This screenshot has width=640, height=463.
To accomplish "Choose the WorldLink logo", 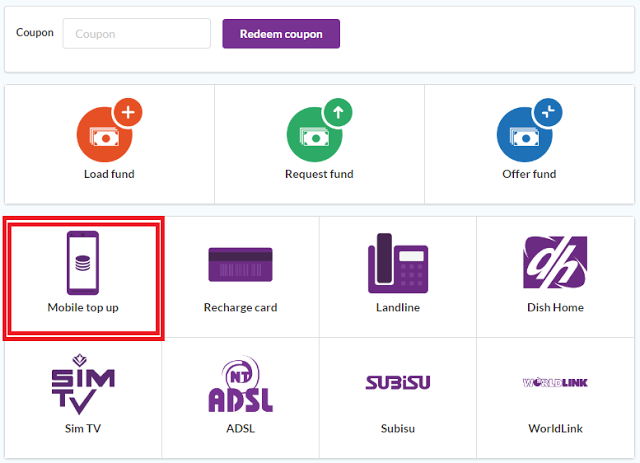I will [x=554, y=383].
